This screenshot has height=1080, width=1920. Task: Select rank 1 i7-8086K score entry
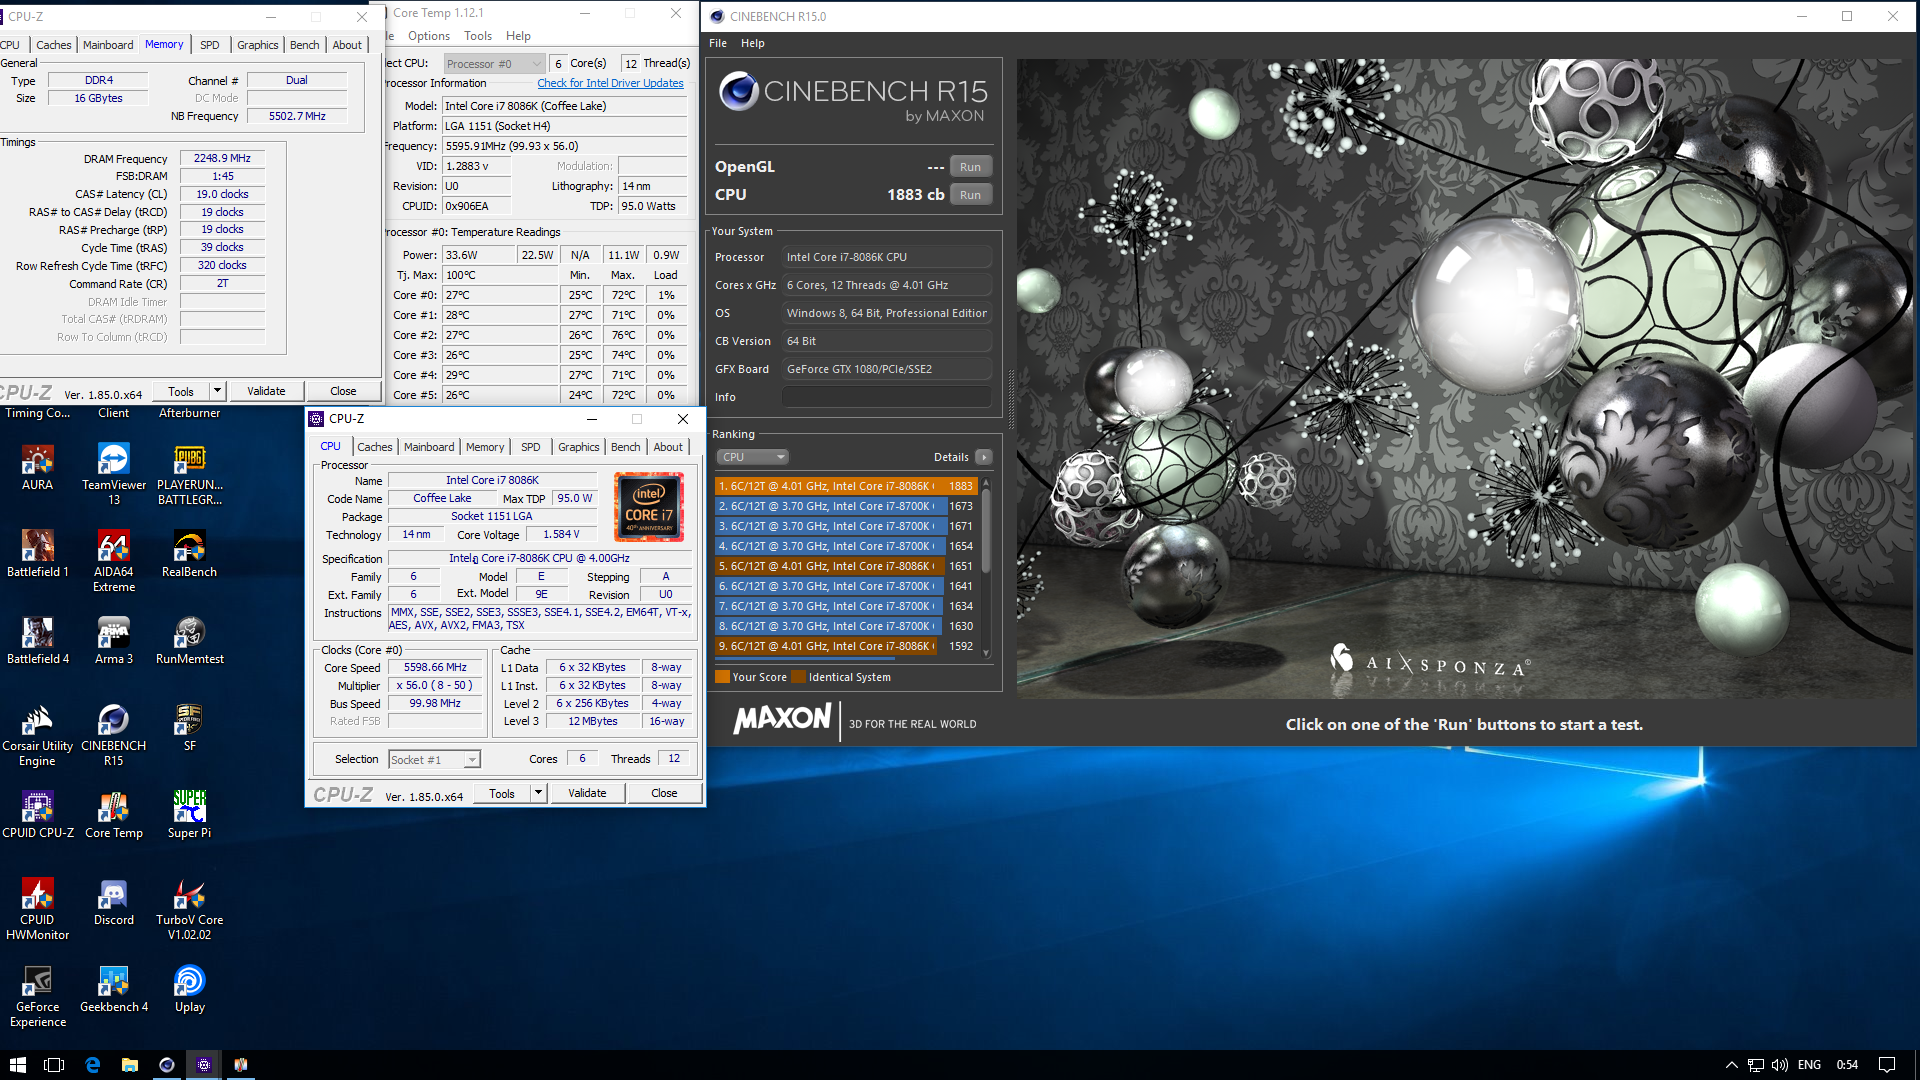(846, 486)
